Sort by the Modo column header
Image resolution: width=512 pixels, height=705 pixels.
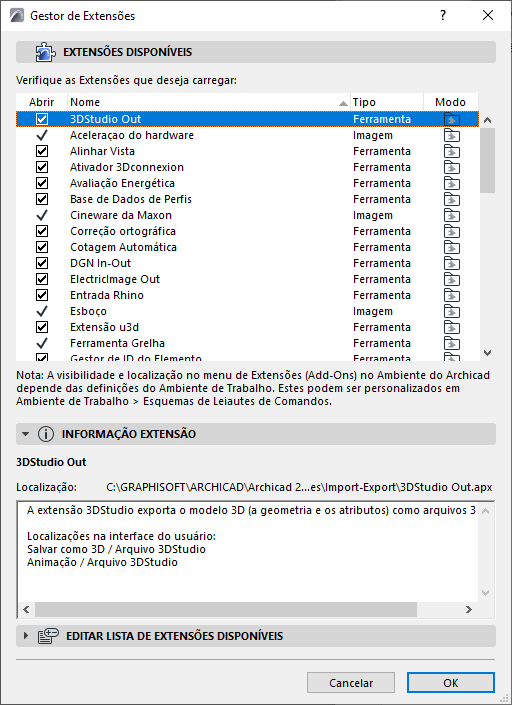(451, 102)
